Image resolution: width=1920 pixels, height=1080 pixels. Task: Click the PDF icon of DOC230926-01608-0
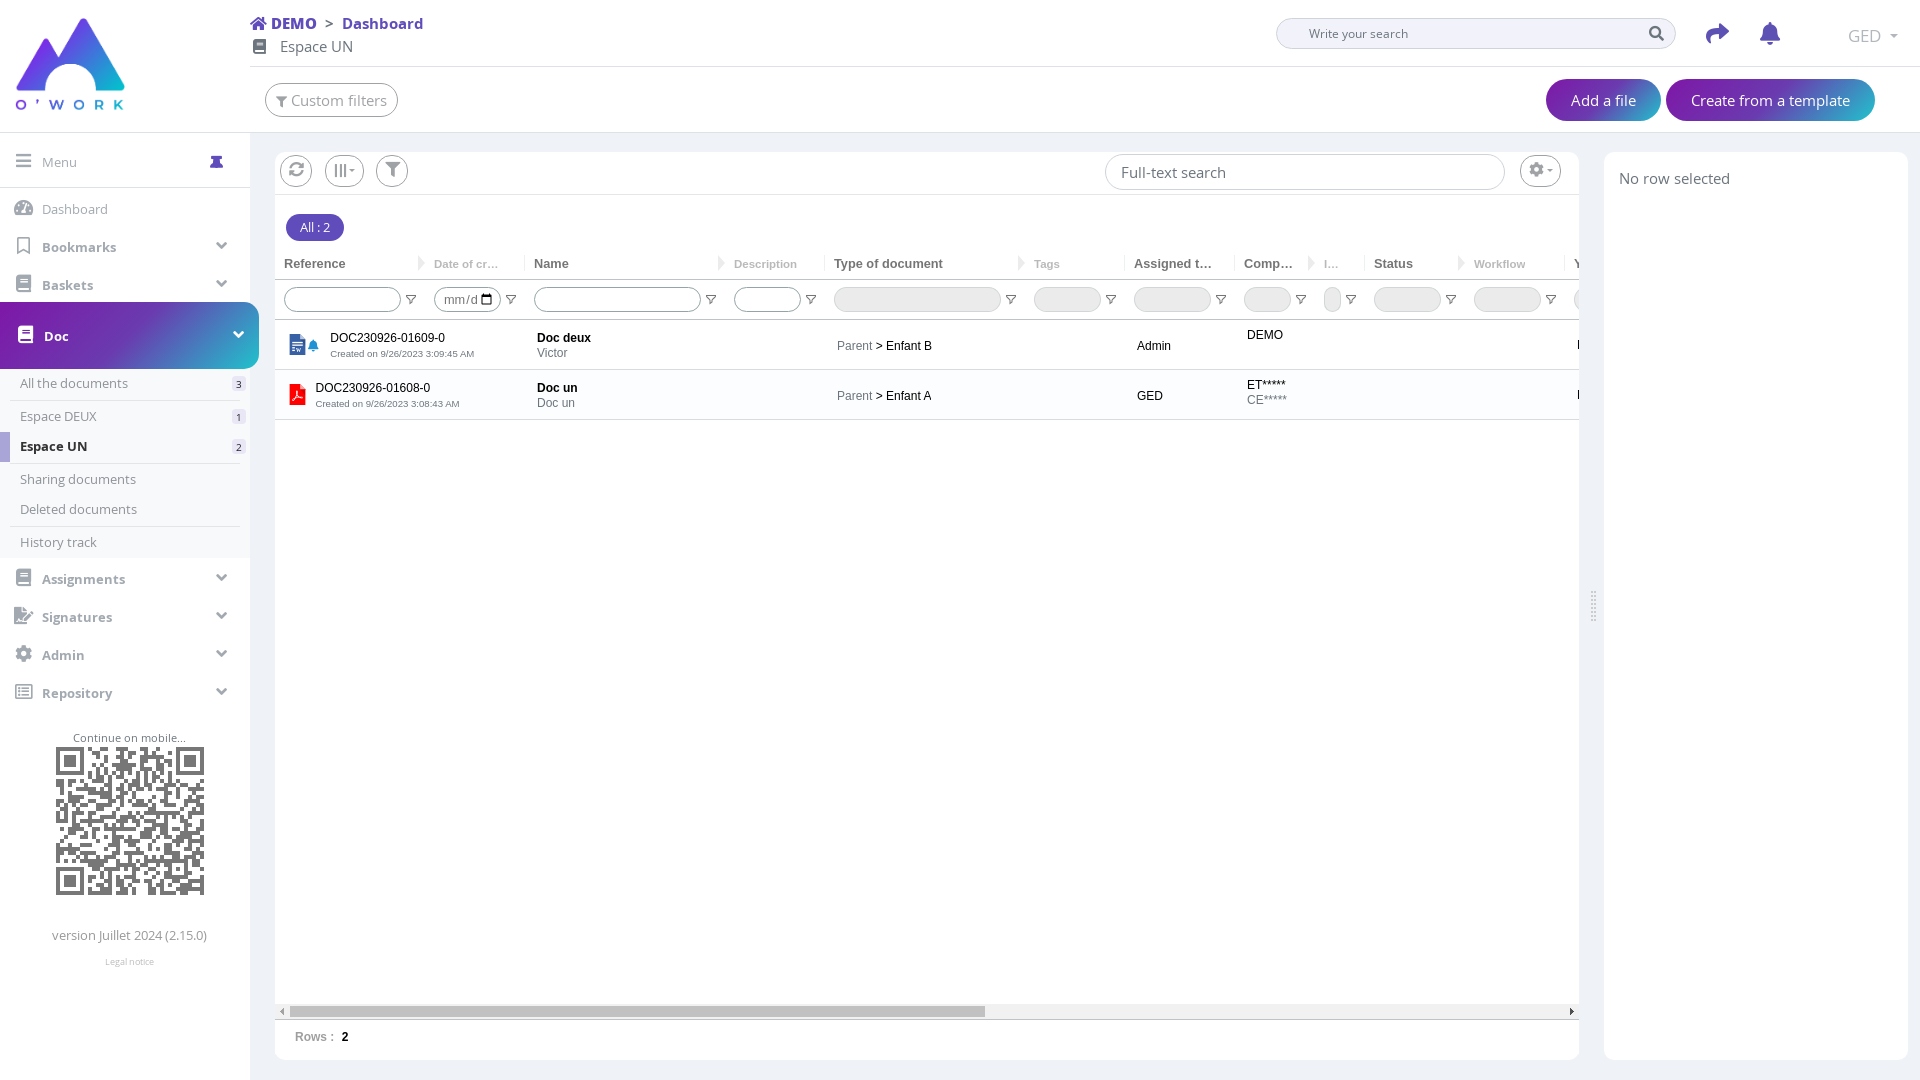tap(297, 395)
